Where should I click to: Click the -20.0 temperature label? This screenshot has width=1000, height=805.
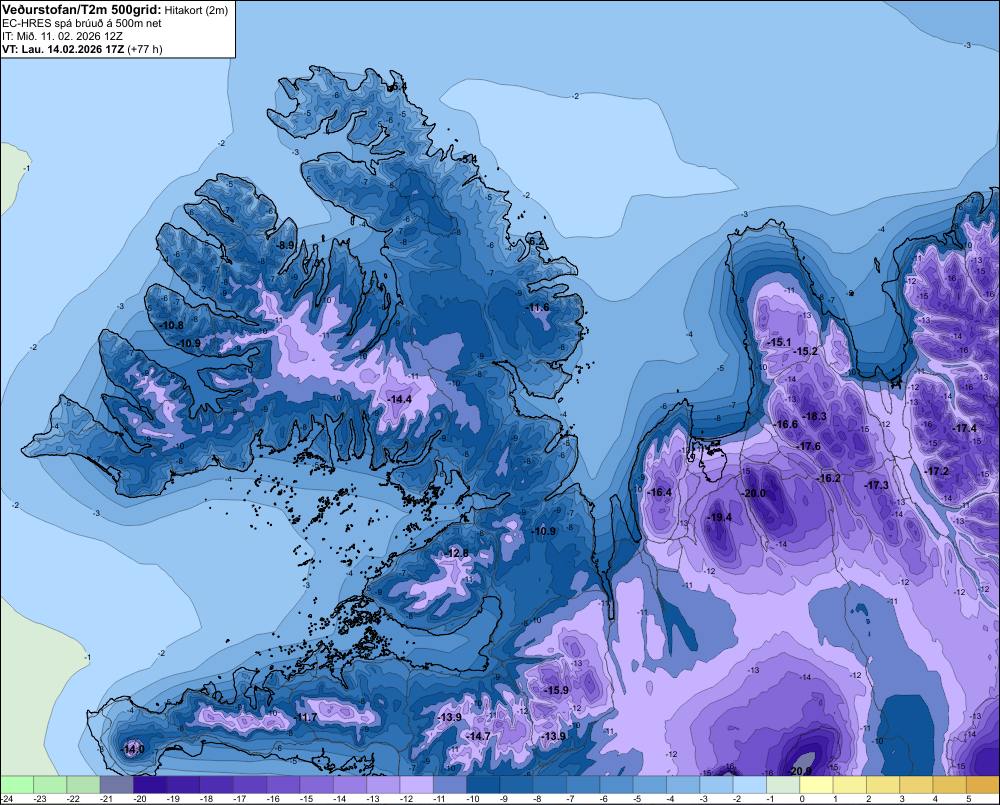pos(753,493)
